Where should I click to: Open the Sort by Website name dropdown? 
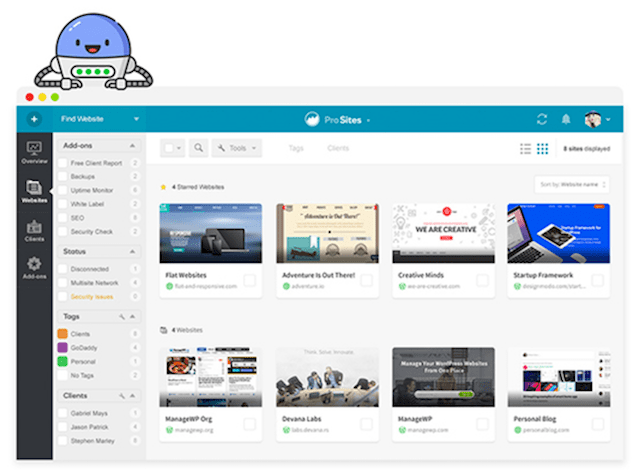point(572,185)
